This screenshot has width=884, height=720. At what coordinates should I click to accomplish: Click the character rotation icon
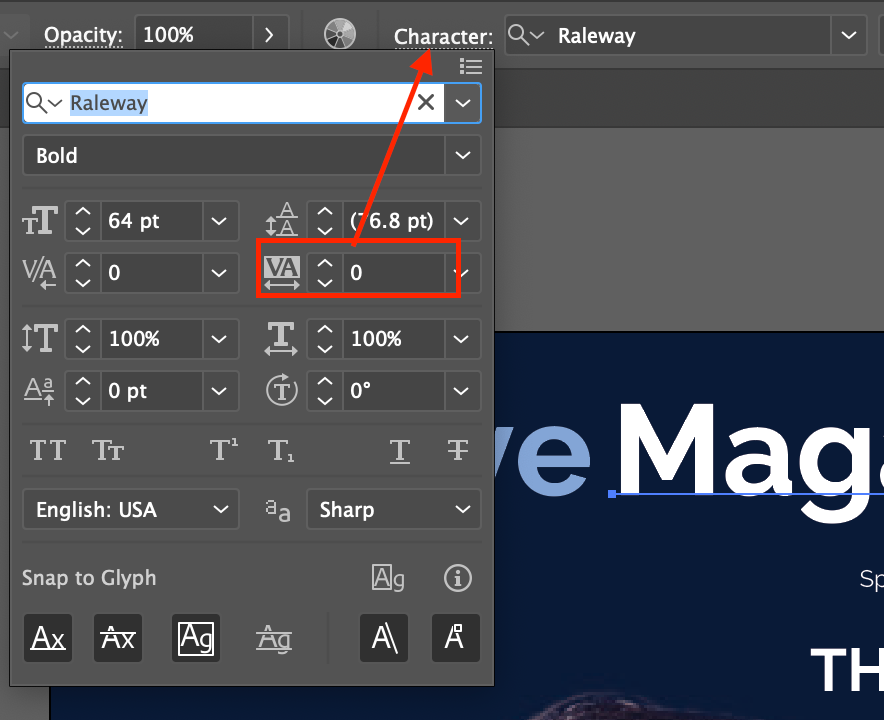(281, 390)
